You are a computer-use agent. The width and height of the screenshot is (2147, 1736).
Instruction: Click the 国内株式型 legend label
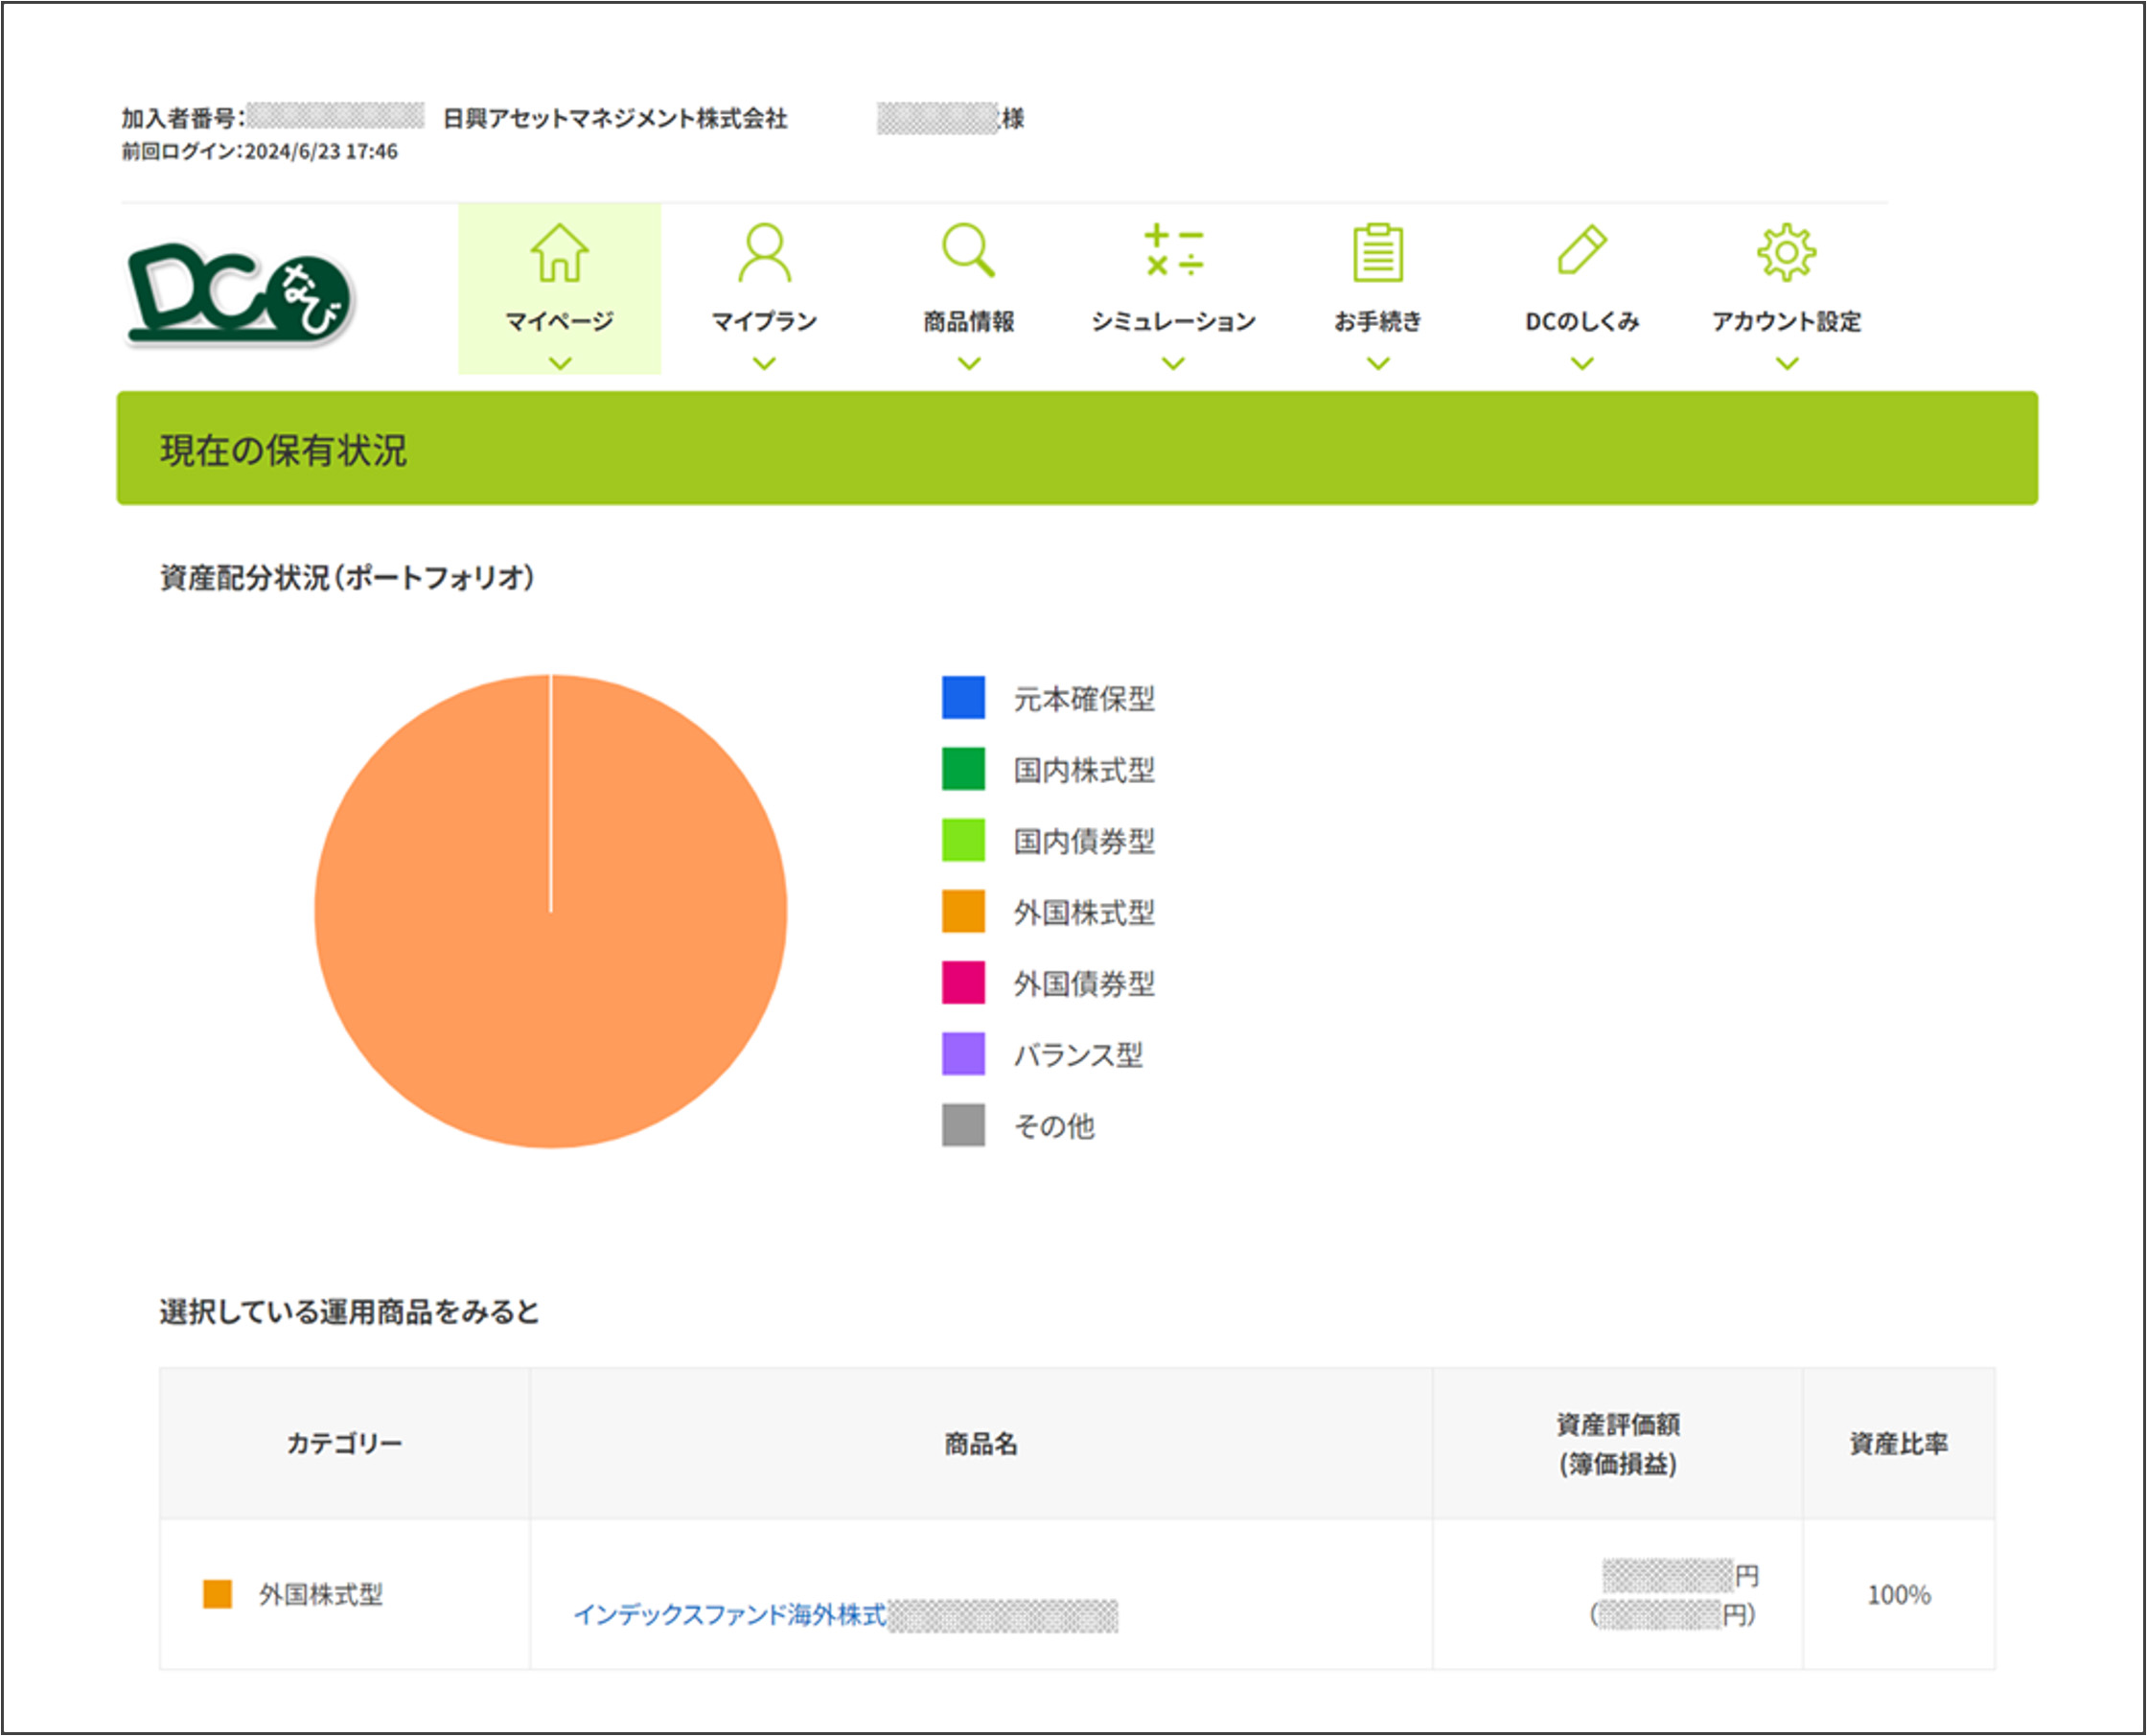pos(1084,770)
